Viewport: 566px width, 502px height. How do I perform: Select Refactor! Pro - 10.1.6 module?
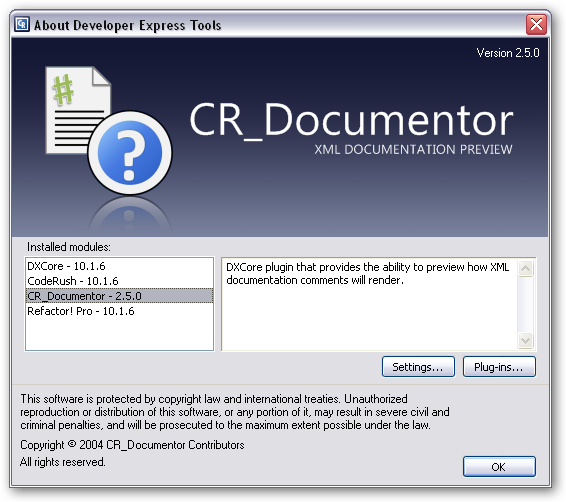pos(119,311)
